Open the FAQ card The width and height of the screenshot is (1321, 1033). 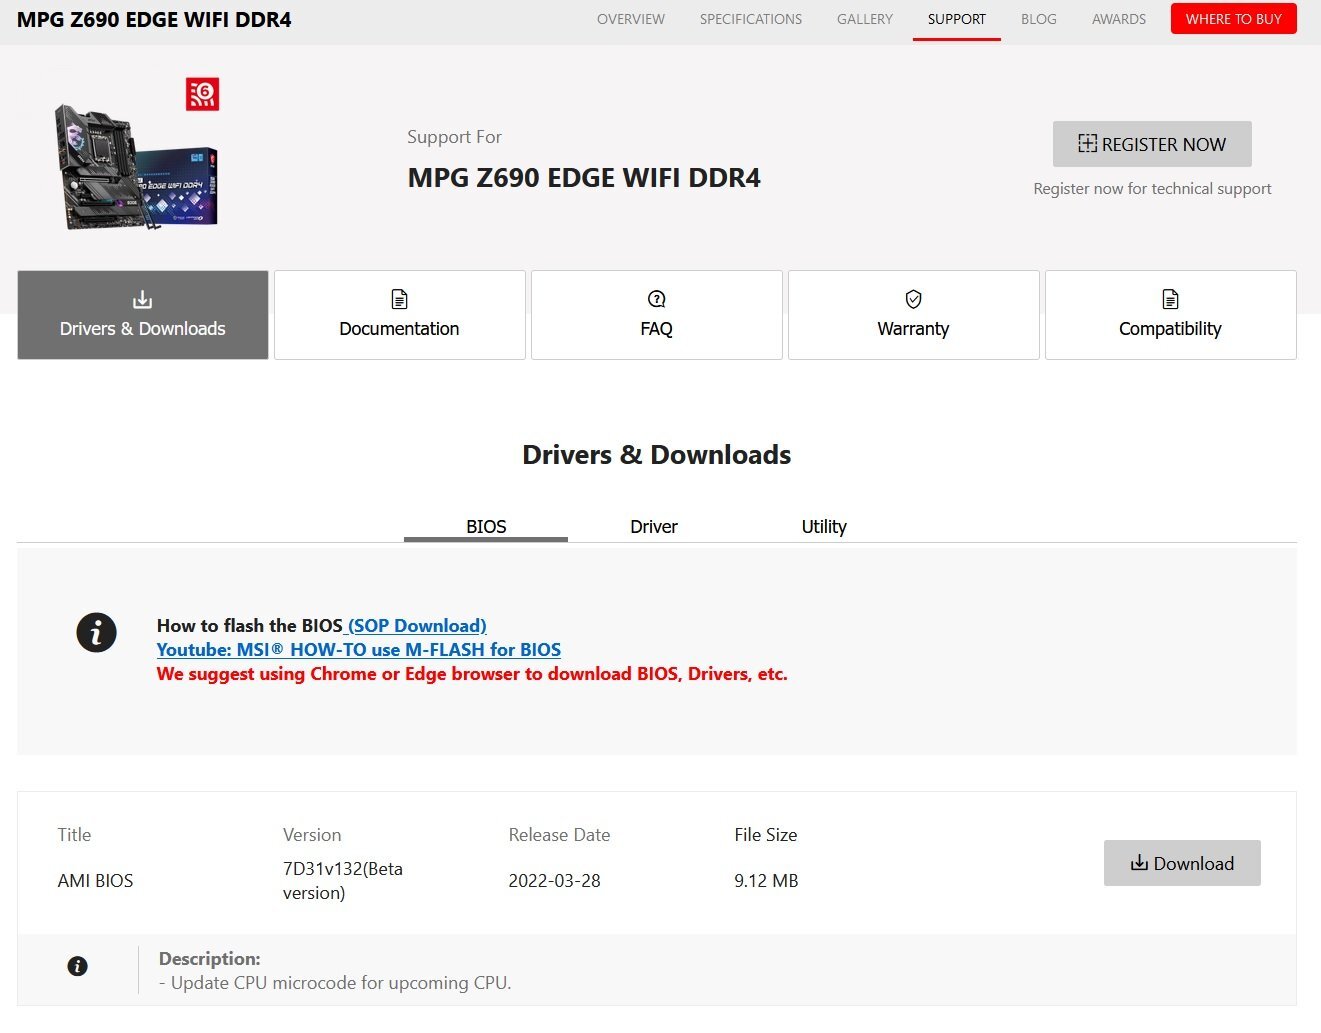[x=657, y=315]
